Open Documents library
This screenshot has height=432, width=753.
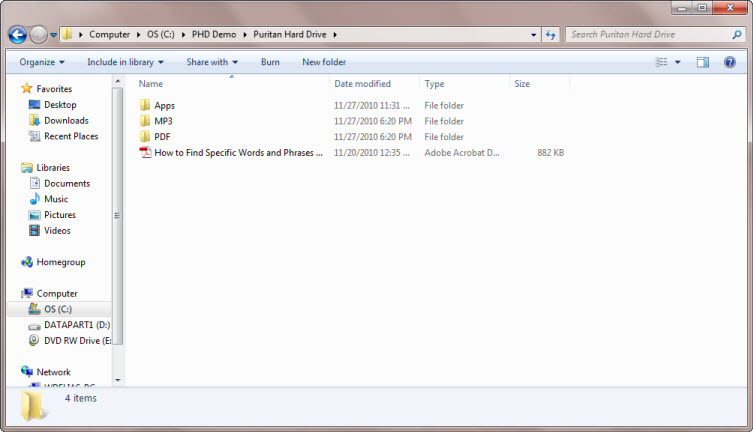pyautogui.click(x=67, y=183)
